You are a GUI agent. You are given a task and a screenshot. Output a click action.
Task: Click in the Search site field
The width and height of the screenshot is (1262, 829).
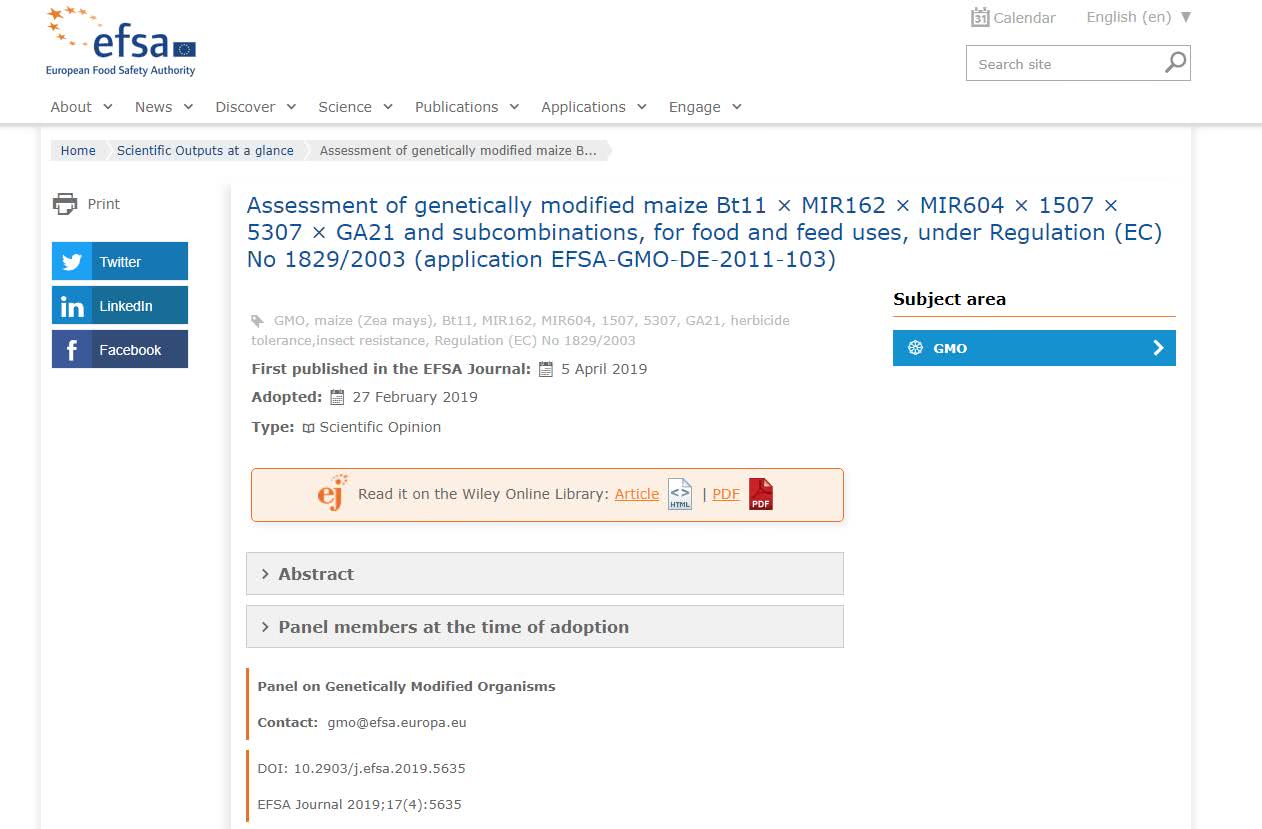click(x=1065, y=64)
